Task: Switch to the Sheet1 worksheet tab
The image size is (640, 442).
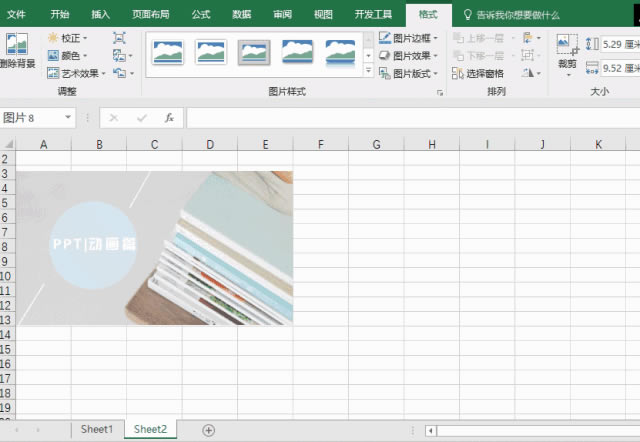Action: point(97,429)
